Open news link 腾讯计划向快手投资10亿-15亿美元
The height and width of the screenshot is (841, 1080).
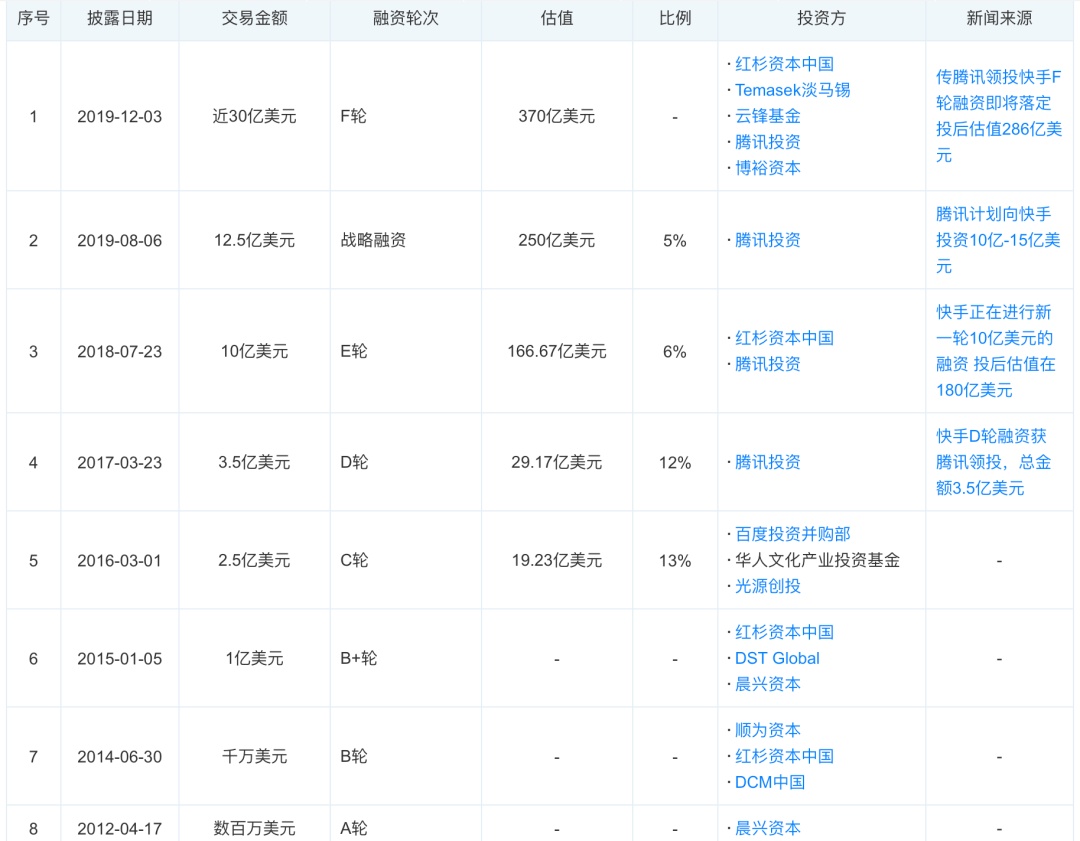click(998, 240)
